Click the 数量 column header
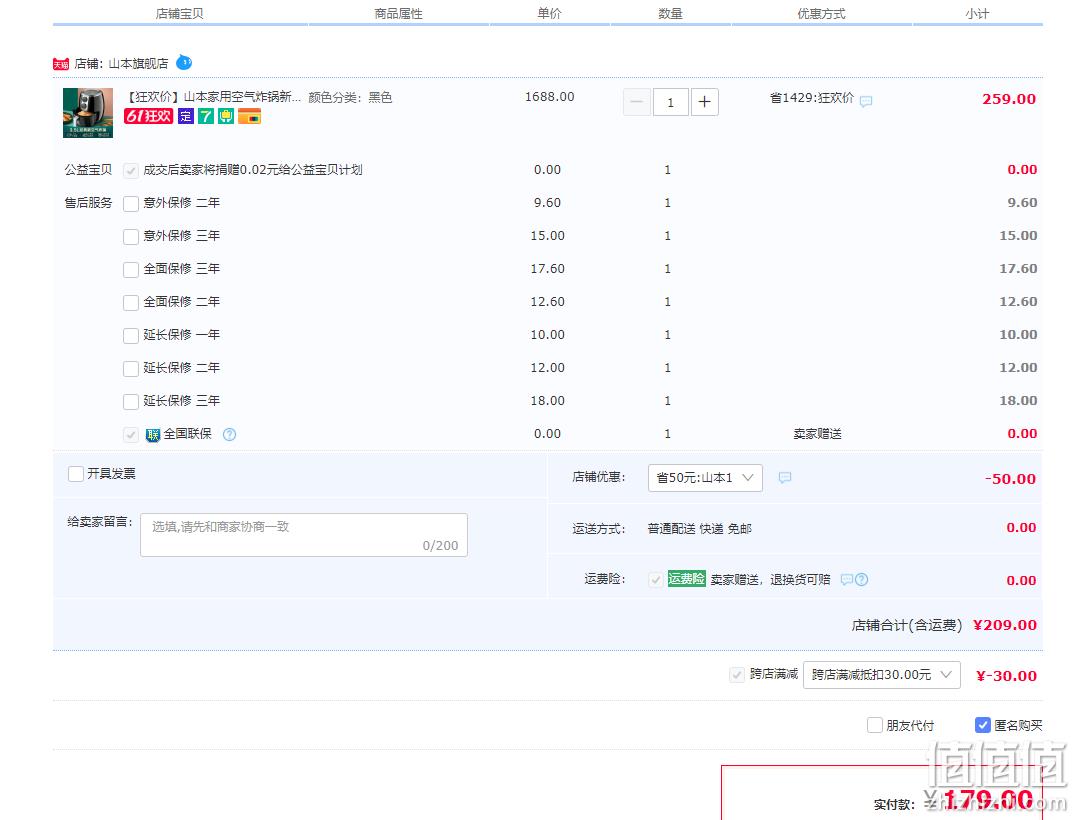 coord(670,14)
